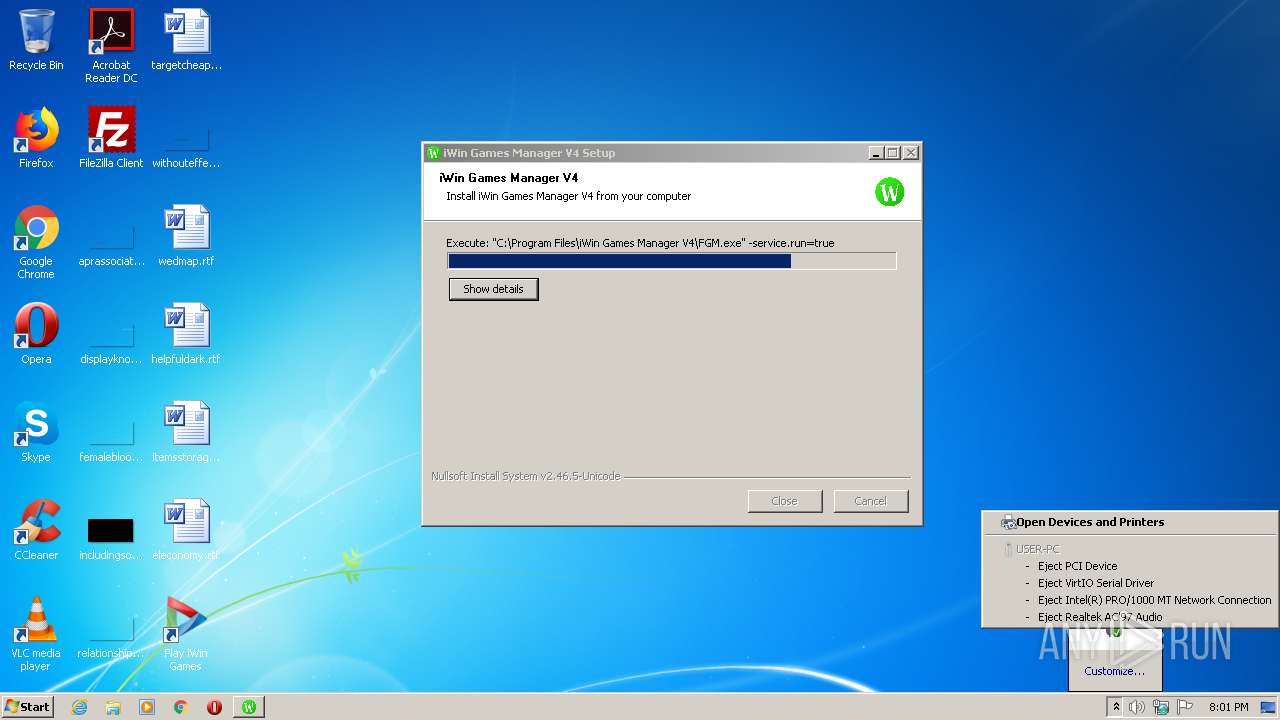The width and height of the screenshot is (1280, 720).
Task: Open helpfuldark.rtf document icon
Action: (x=186, y=334)
